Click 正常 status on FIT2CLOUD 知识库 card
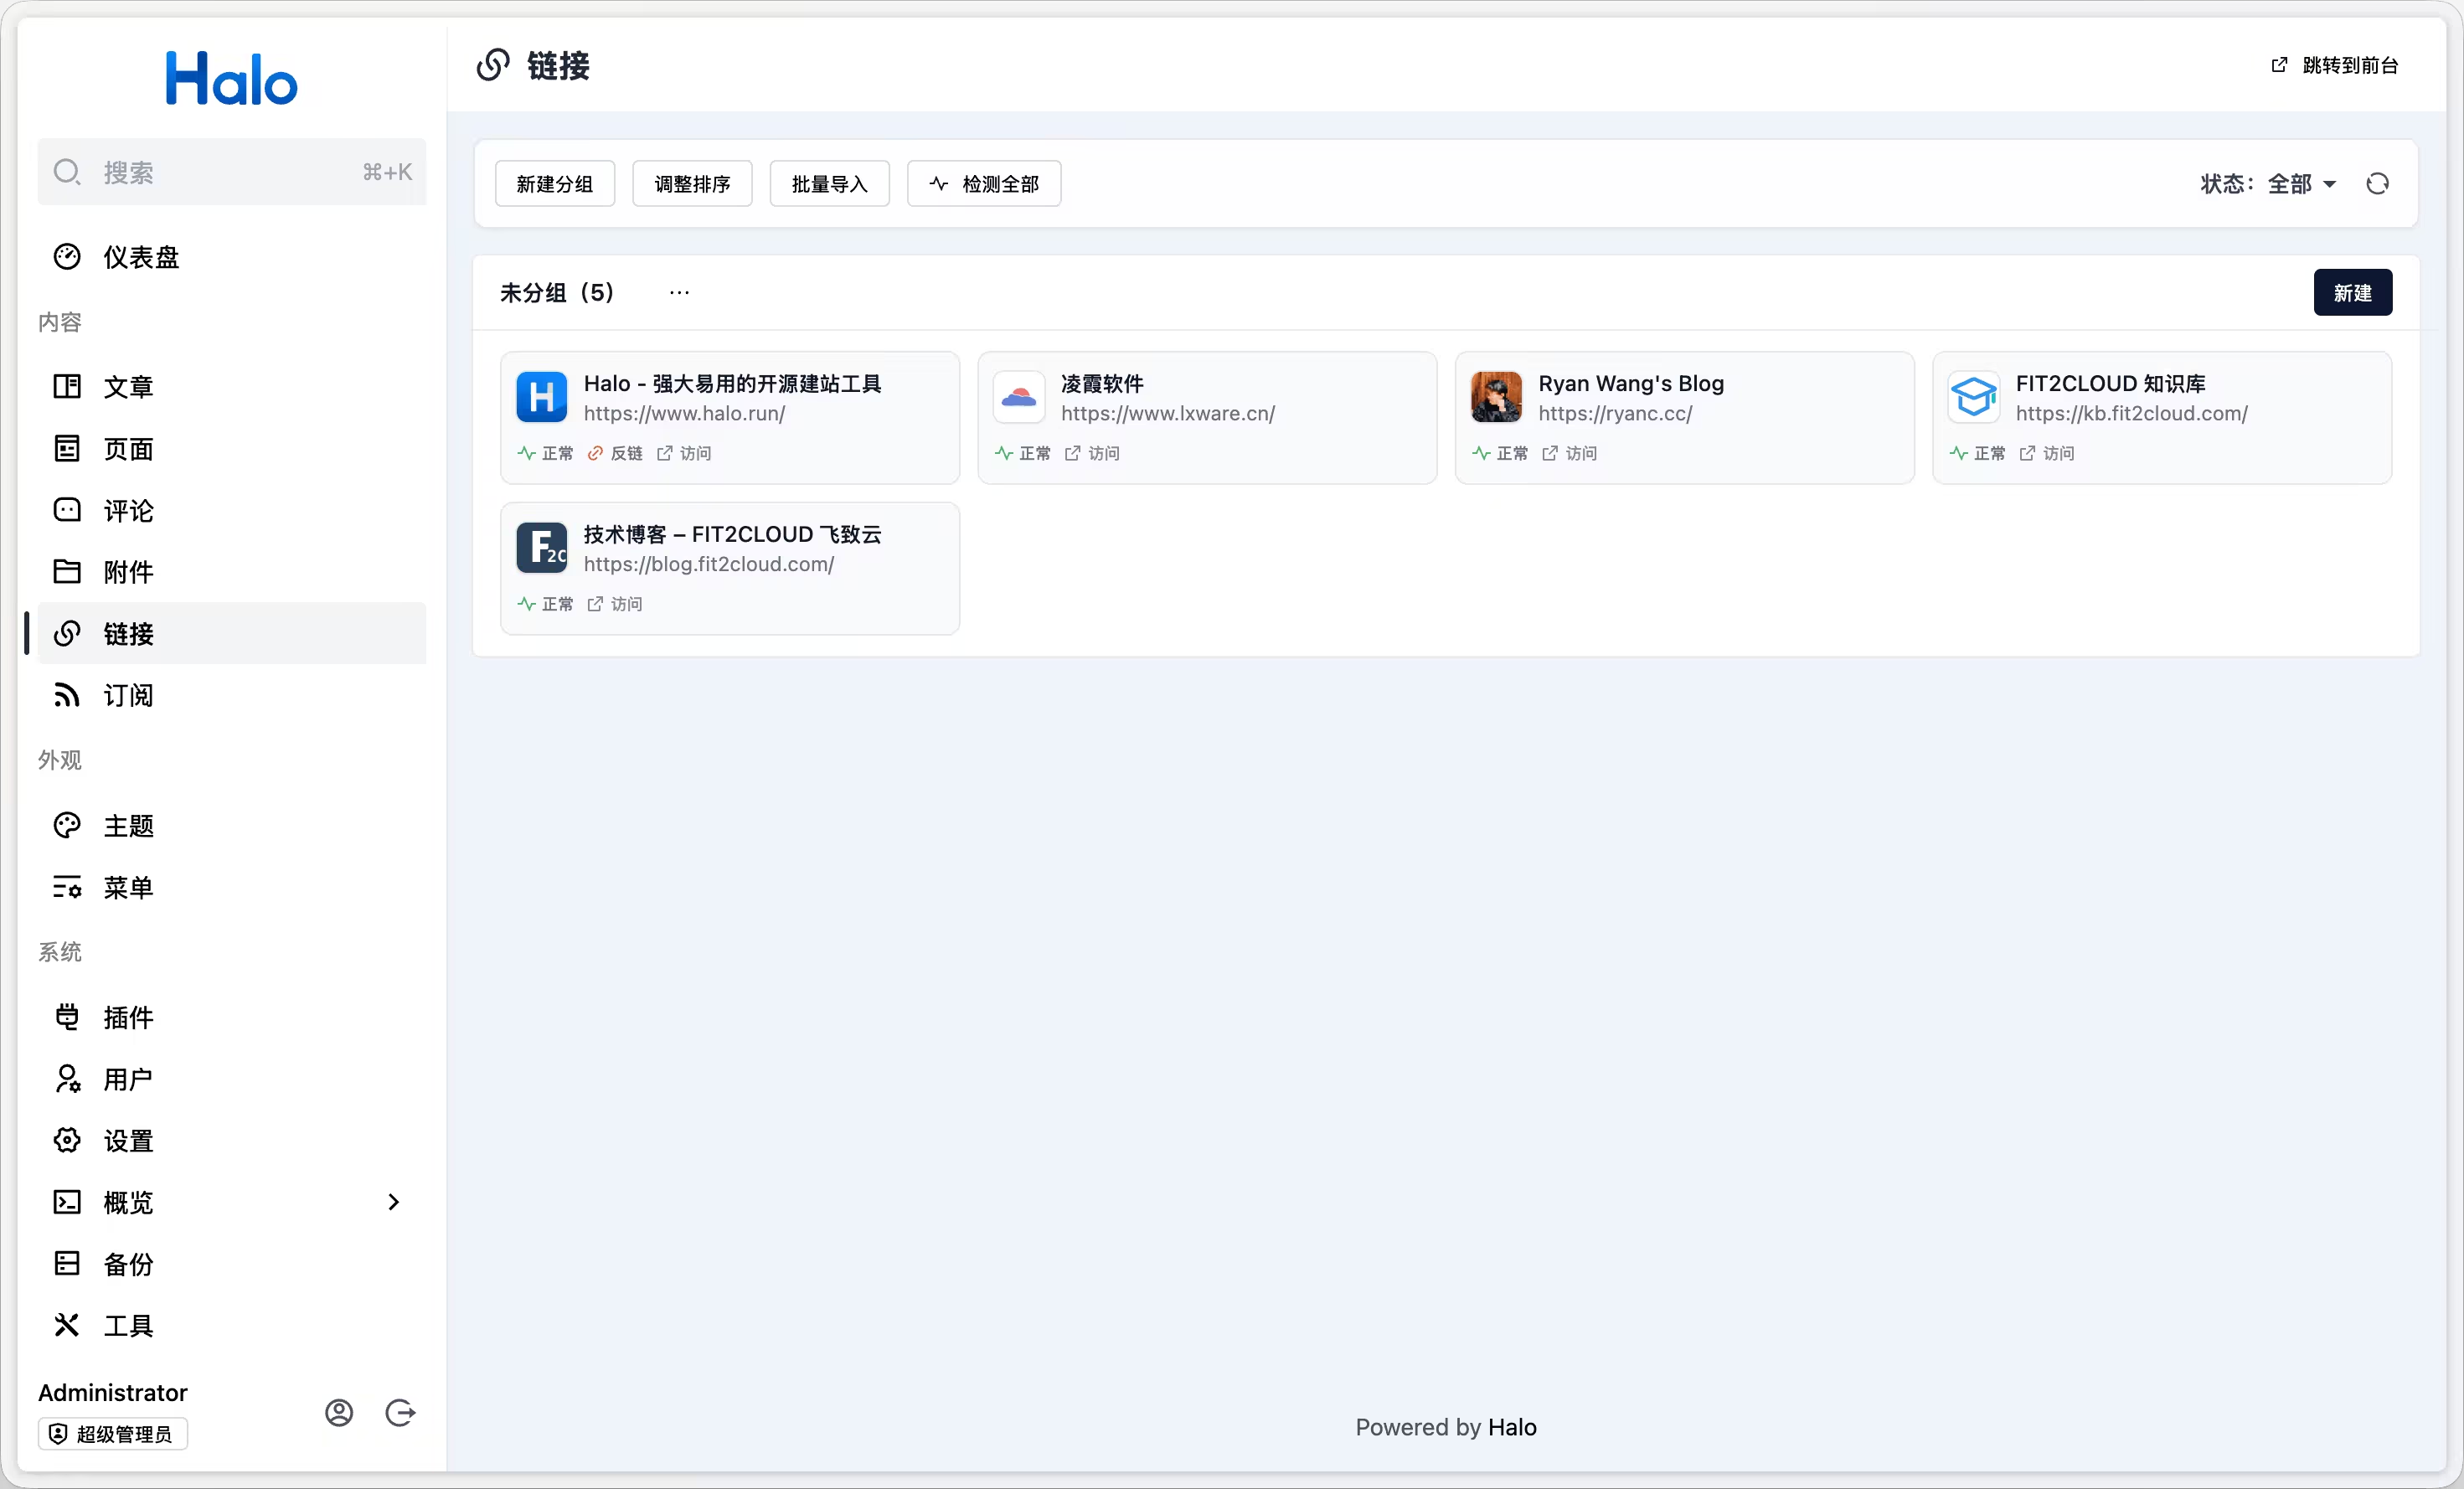Viewport: 2464px width, 1489px height. (1978, 453)
